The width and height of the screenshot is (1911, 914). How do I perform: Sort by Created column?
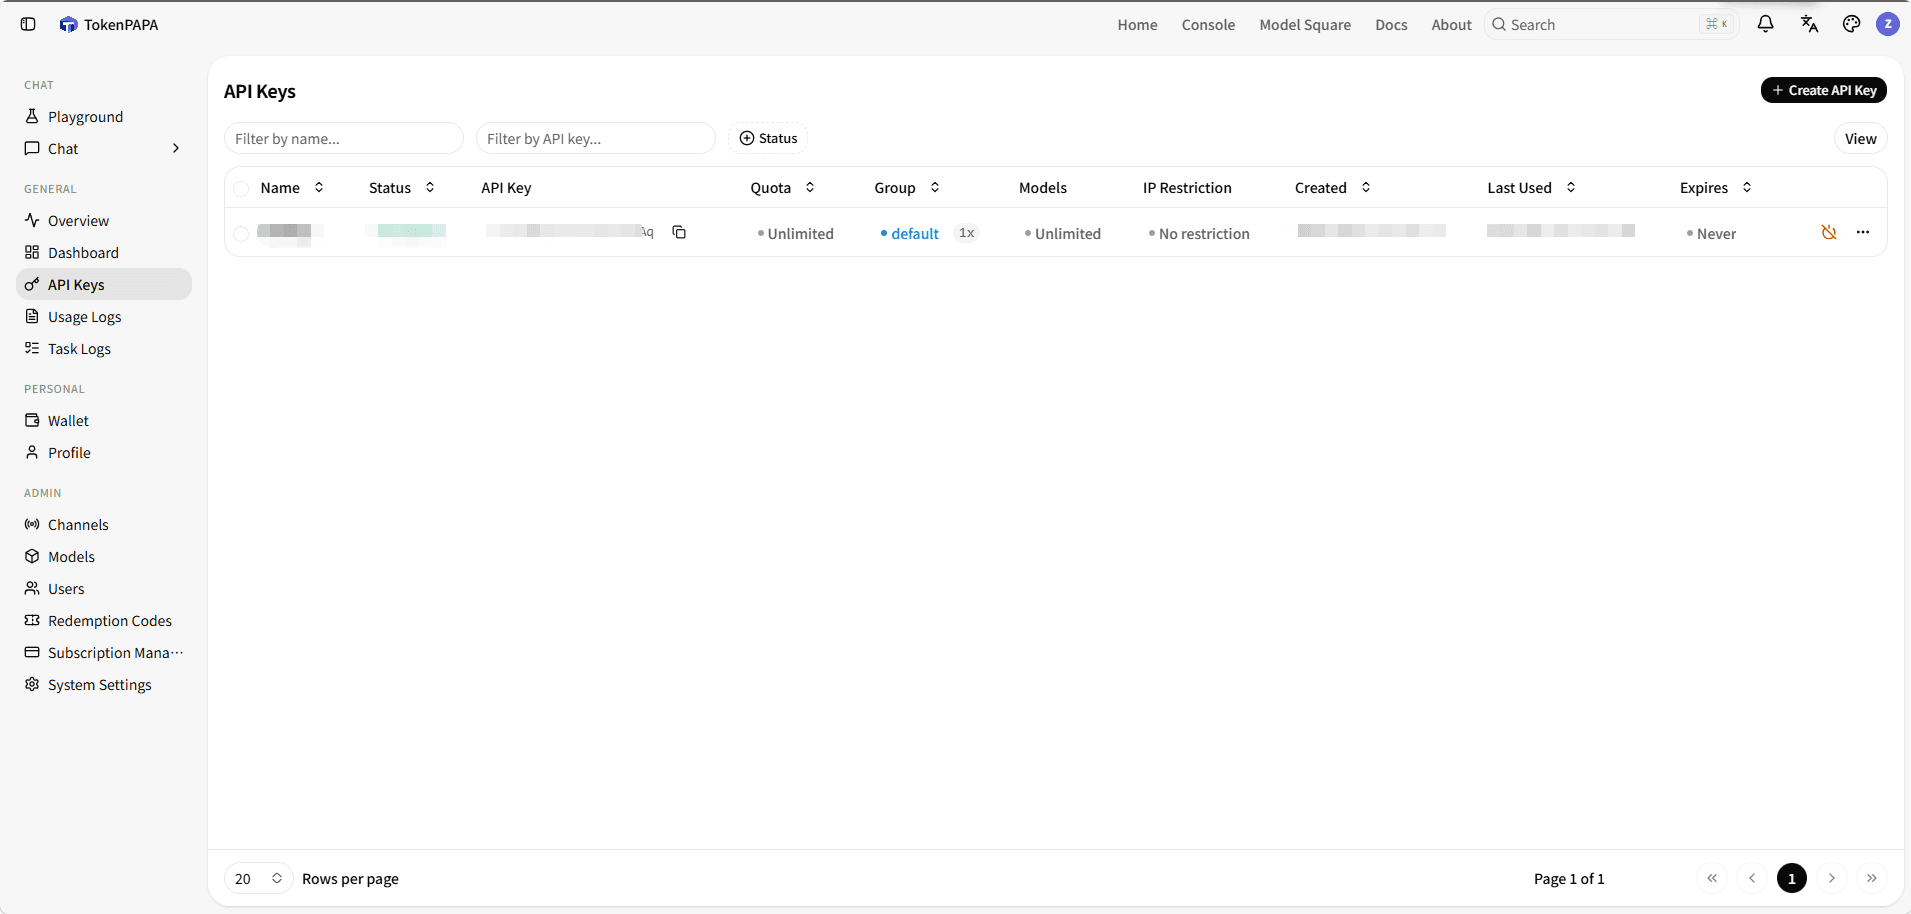click(x=1333, y=188)
